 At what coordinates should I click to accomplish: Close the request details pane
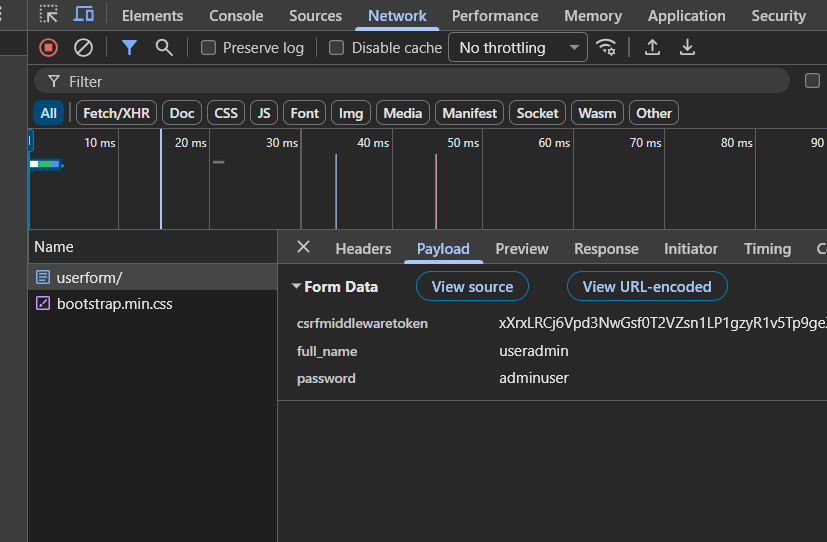[303, 247]
